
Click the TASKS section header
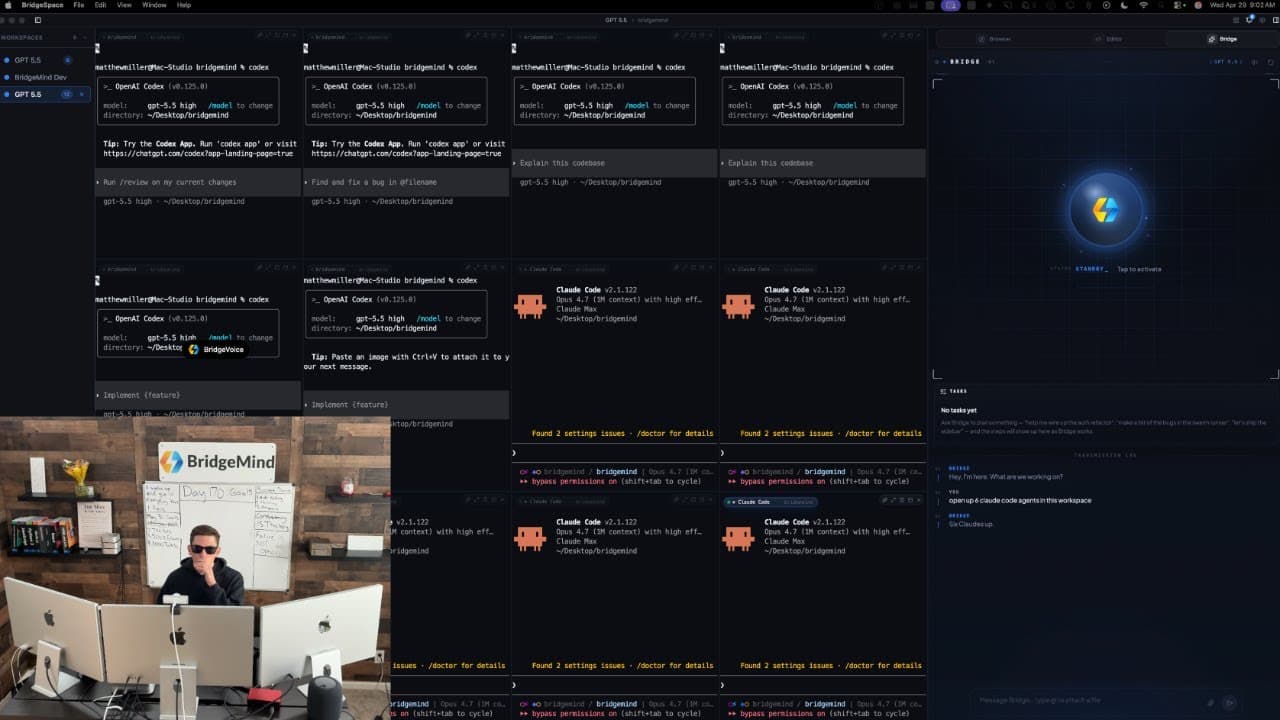tap(954, 391)
